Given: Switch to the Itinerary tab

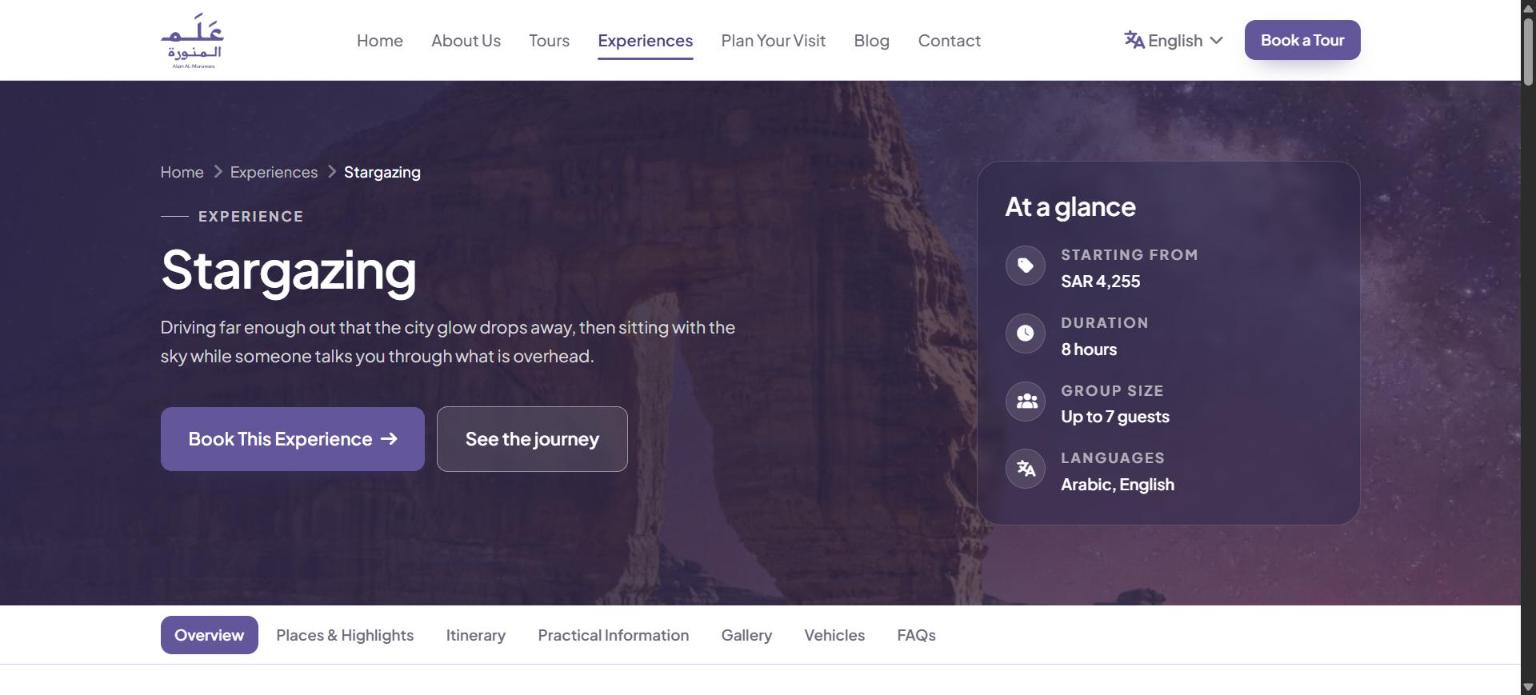Looking at the screenshot, I should [476, 635].
